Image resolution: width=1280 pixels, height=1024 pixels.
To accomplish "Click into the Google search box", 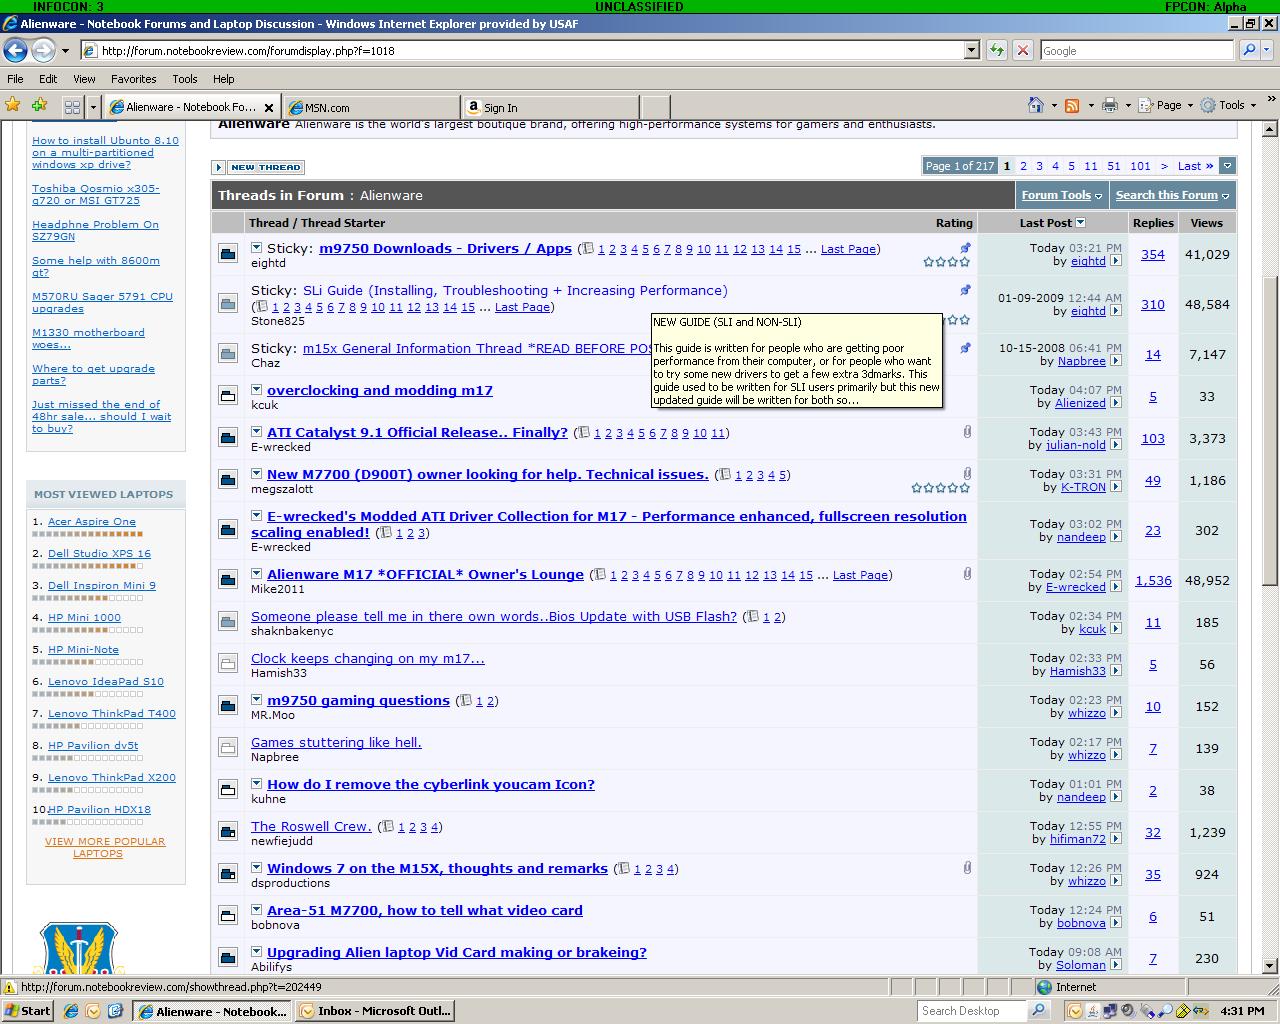I will click(1137, 50).
